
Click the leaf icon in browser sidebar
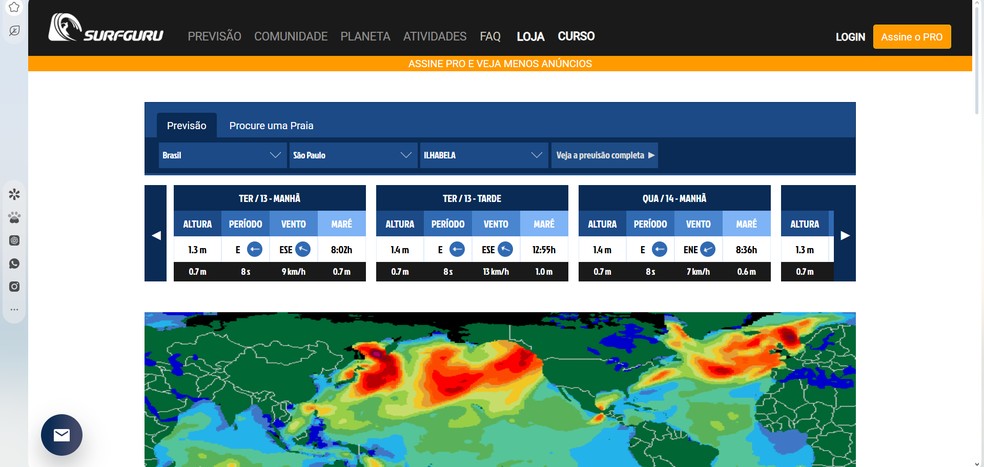coord(14,30)
